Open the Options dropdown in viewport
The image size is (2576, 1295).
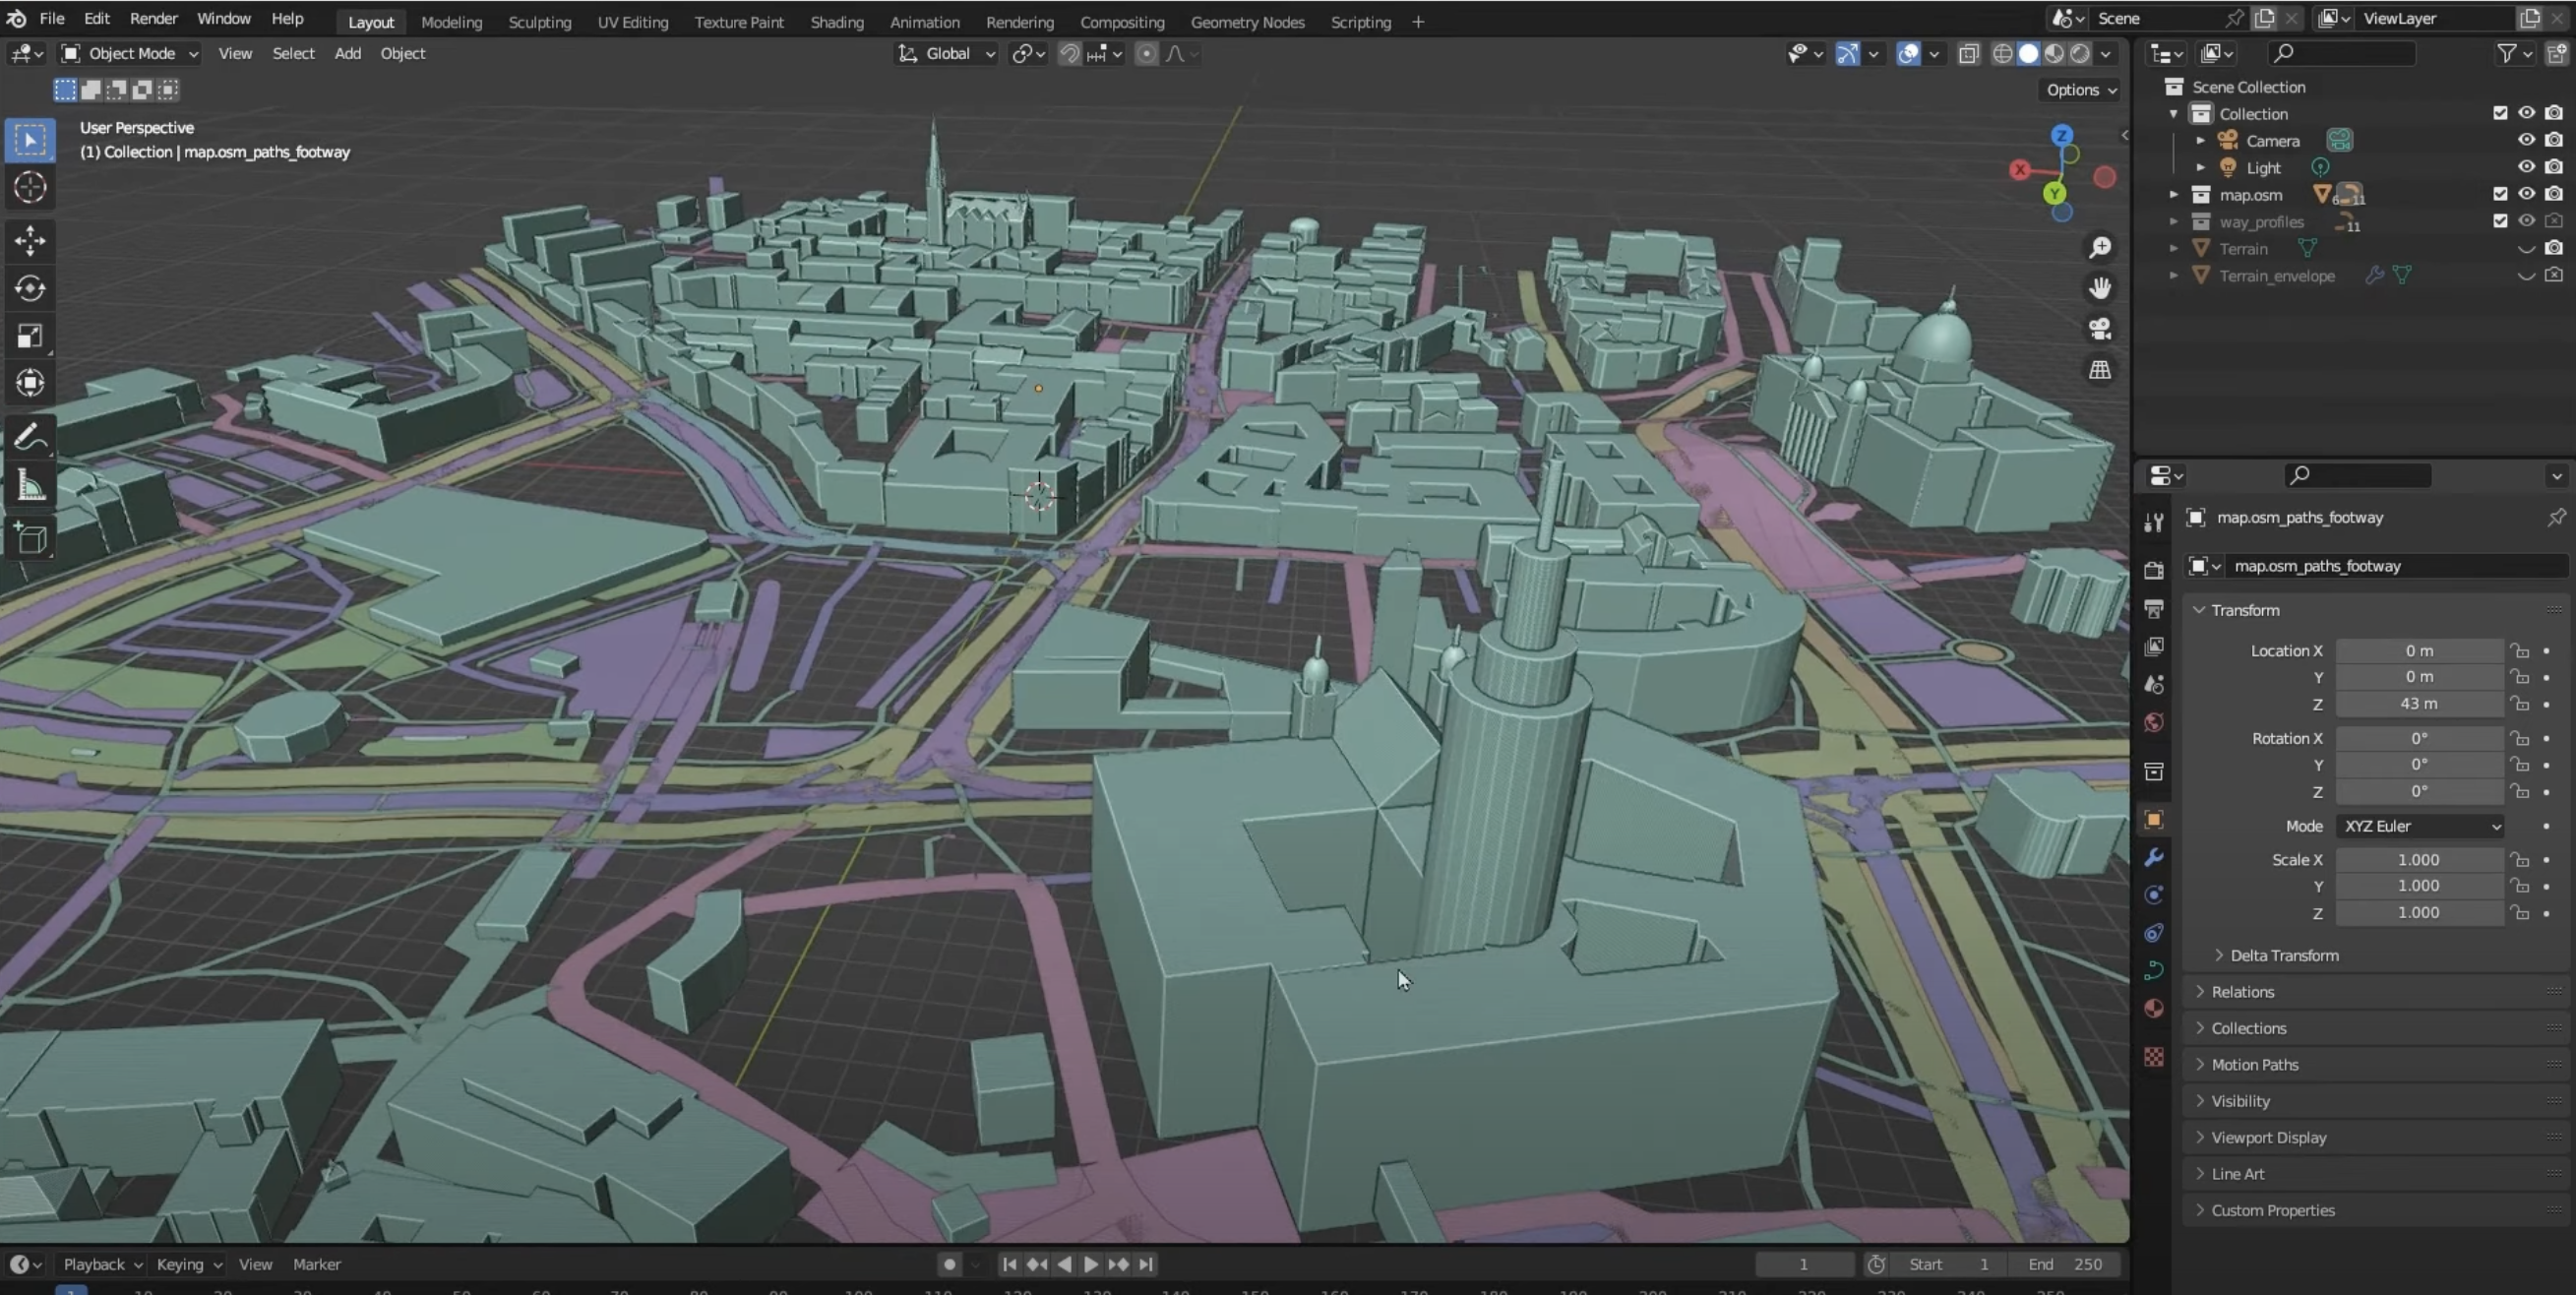(2081, 90)
